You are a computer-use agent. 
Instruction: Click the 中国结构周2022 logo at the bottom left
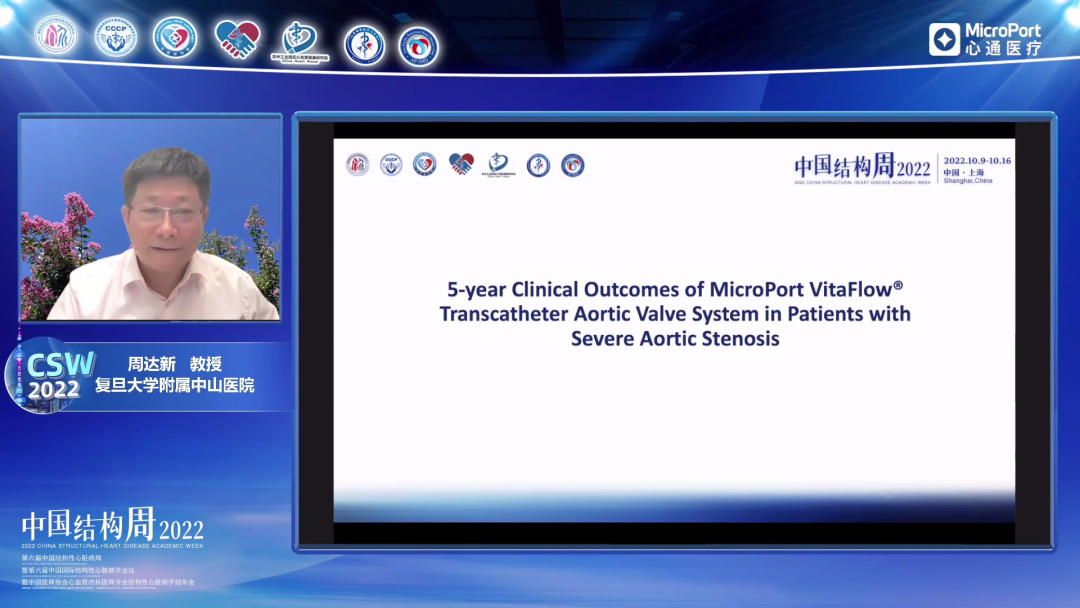click(112, 527)
